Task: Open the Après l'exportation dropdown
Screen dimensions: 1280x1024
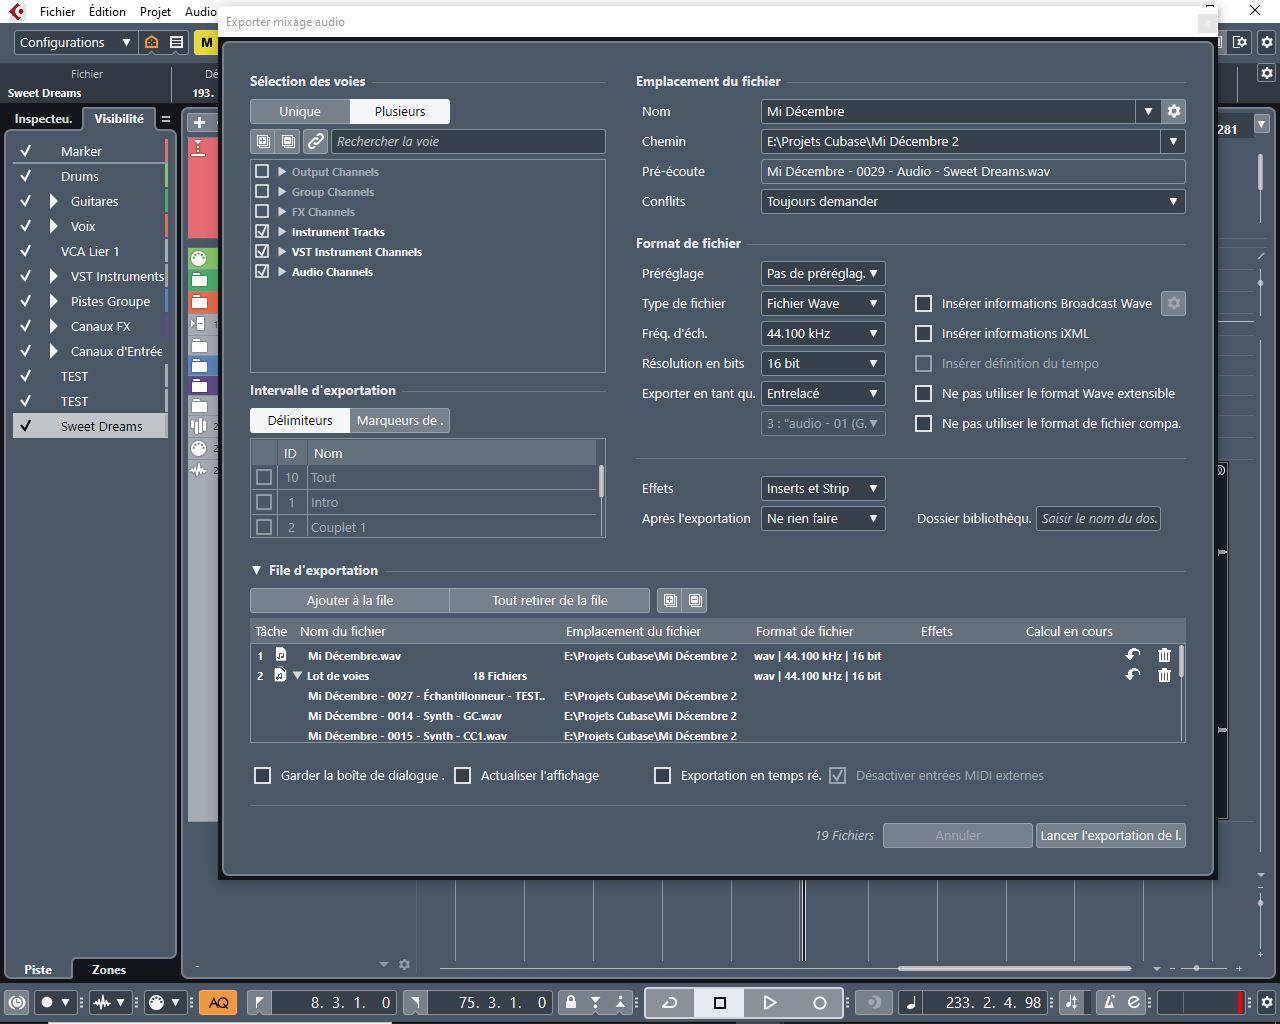Action: (x=823, y=518)
